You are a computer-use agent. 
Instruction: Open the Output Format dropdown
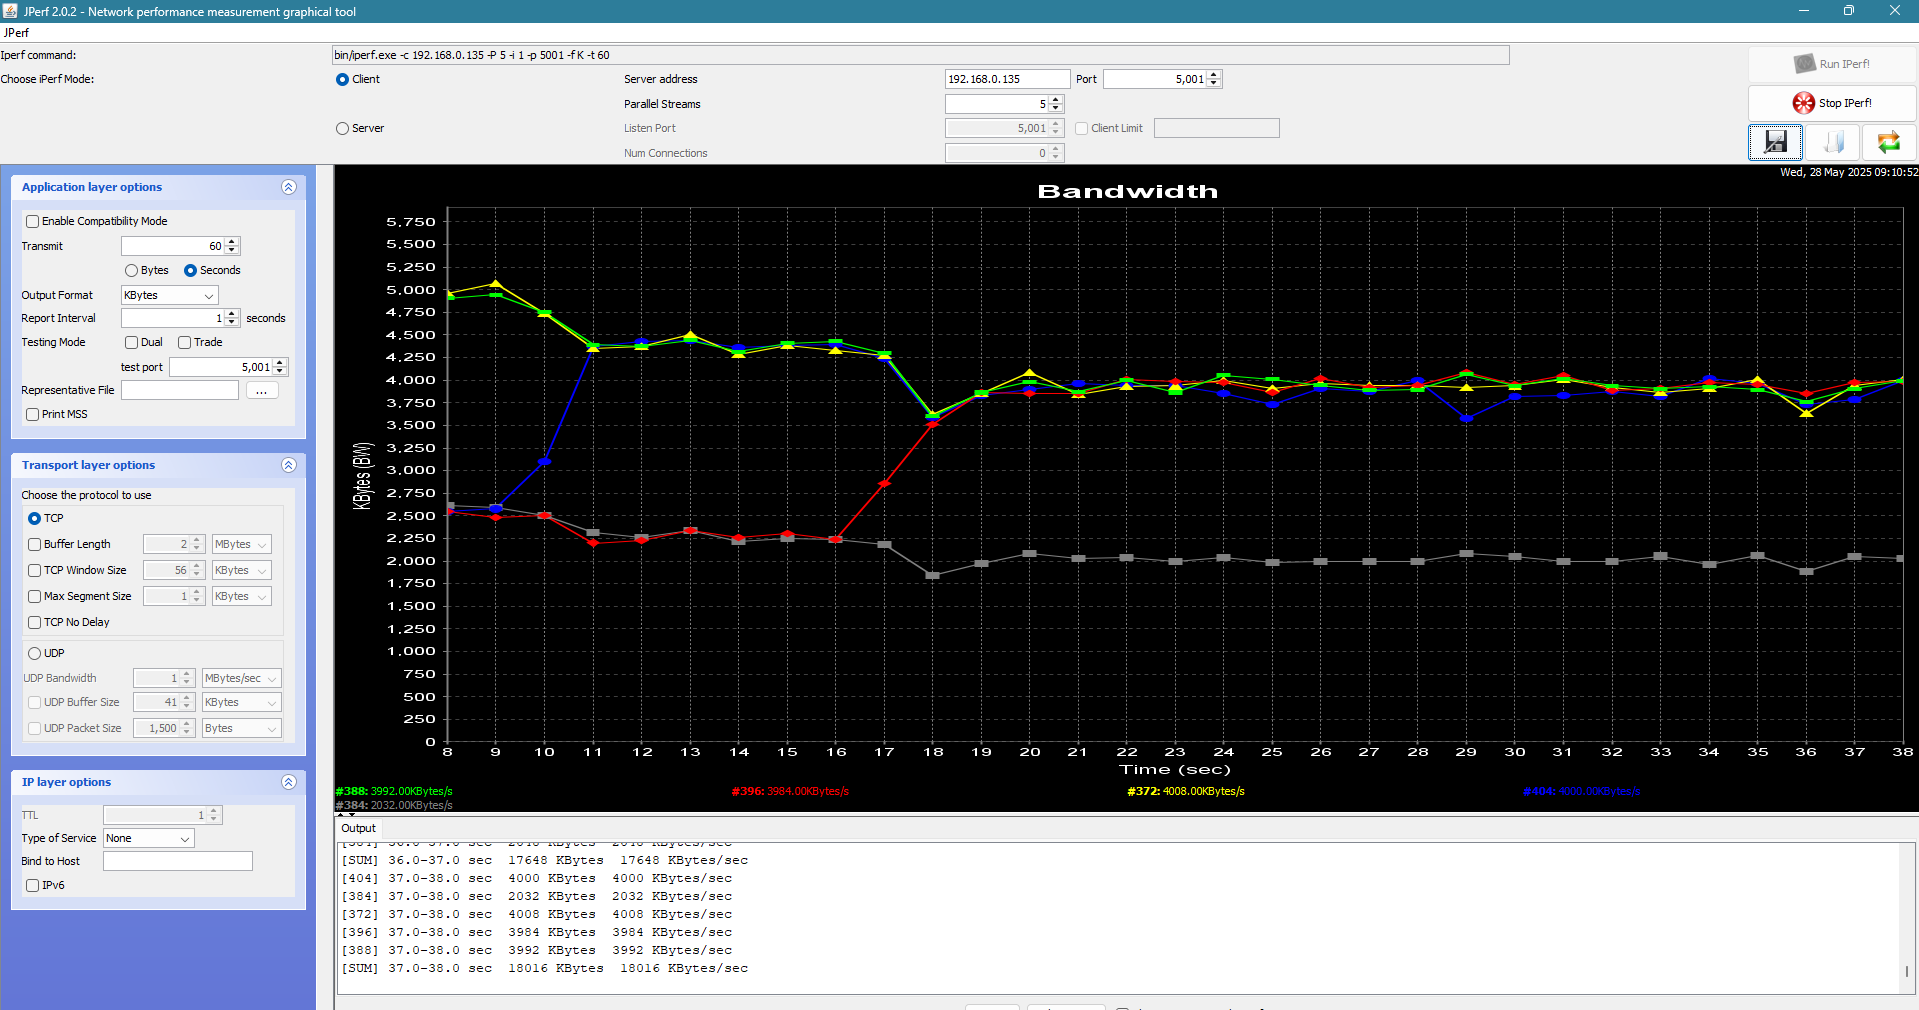[x=169, y=295]
